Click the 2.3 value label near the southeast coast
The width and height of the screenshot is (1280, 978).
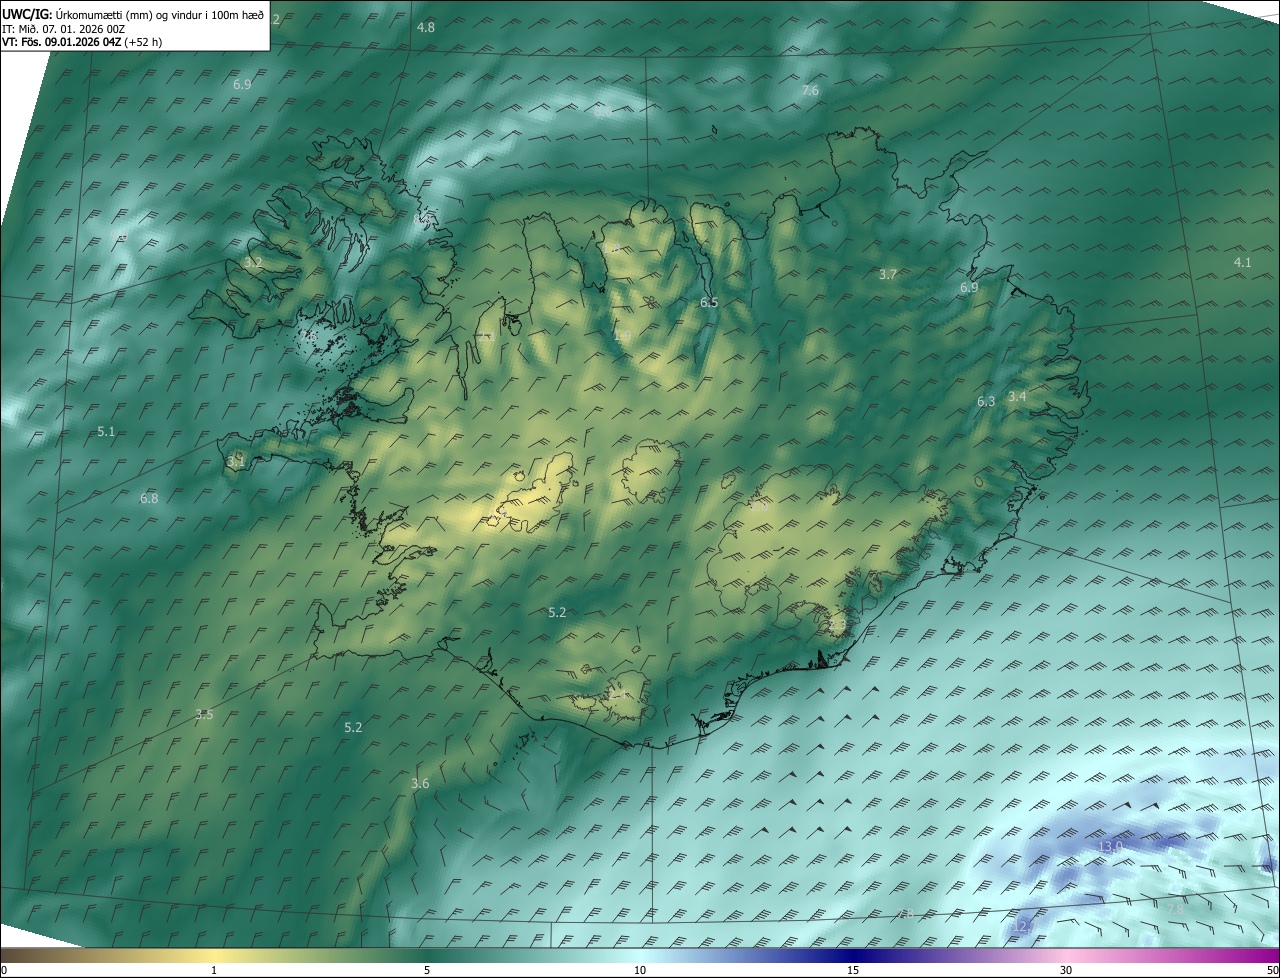pyautogui.click(x=837, y=625)
